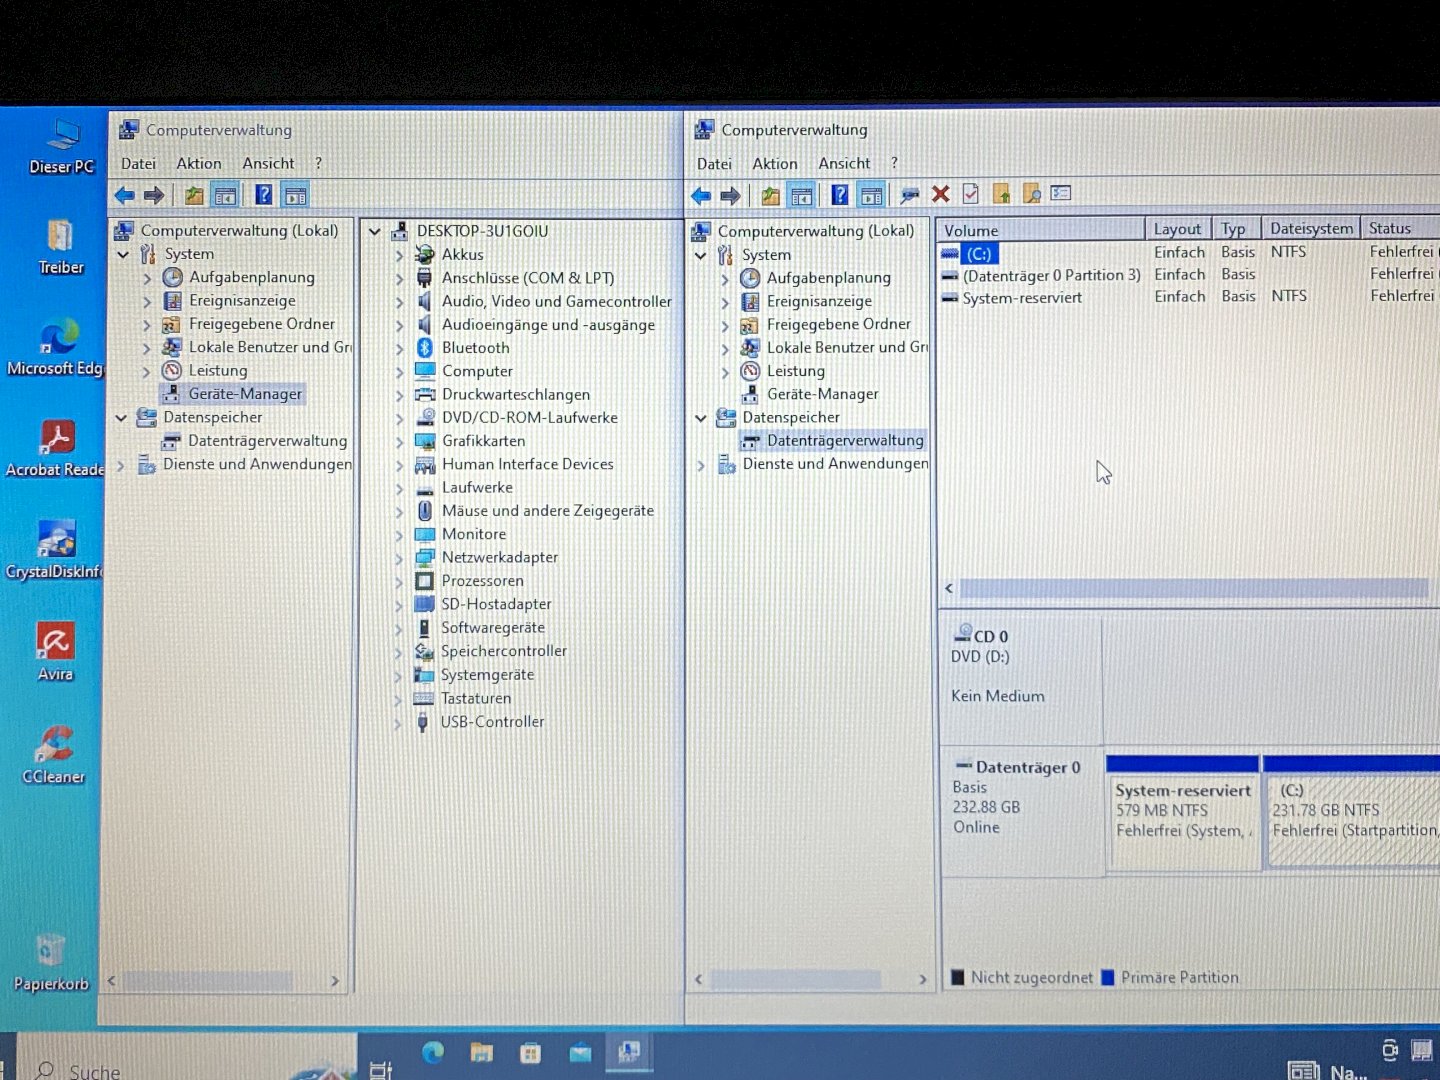1440x1080 pixels.
Task: Expand the Grafikkarten node
Action: (399, 441)
